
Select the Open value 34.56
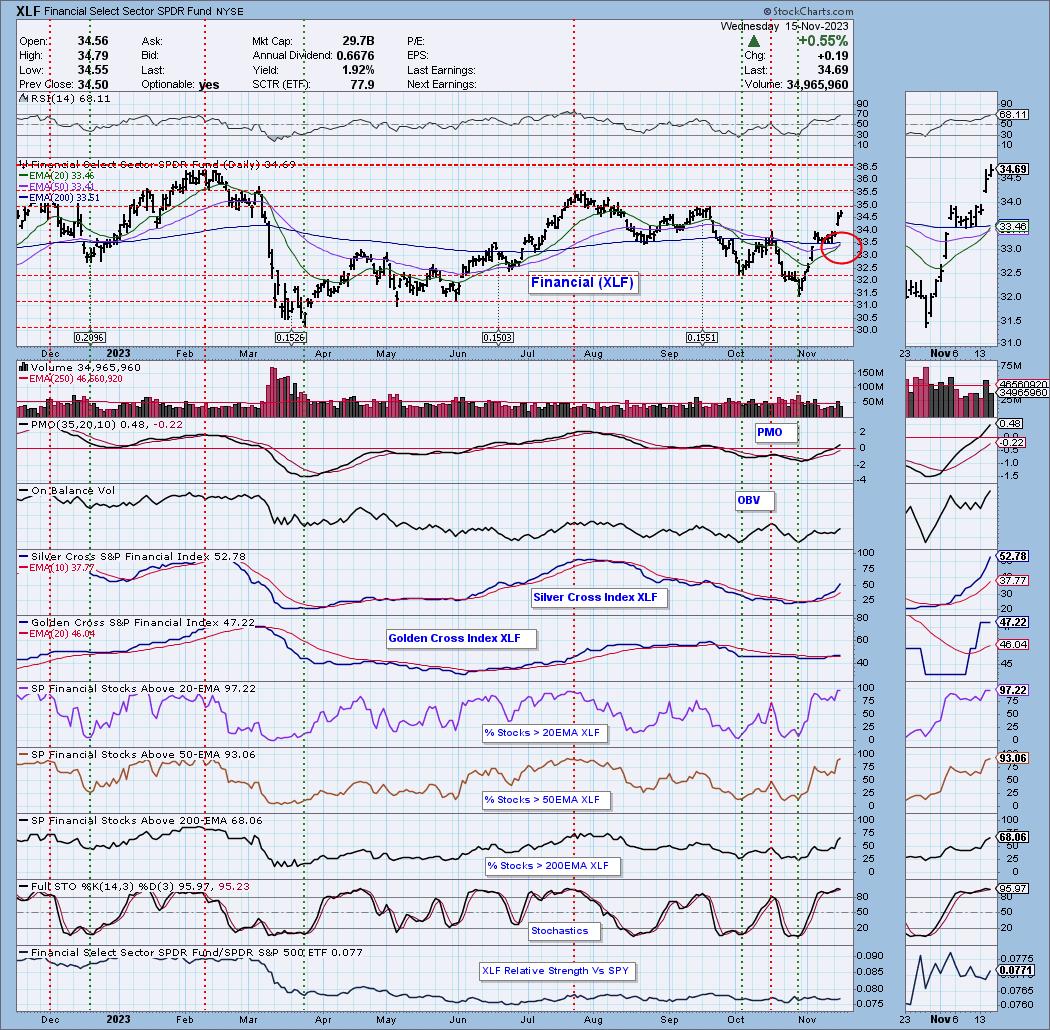(93, 41)
